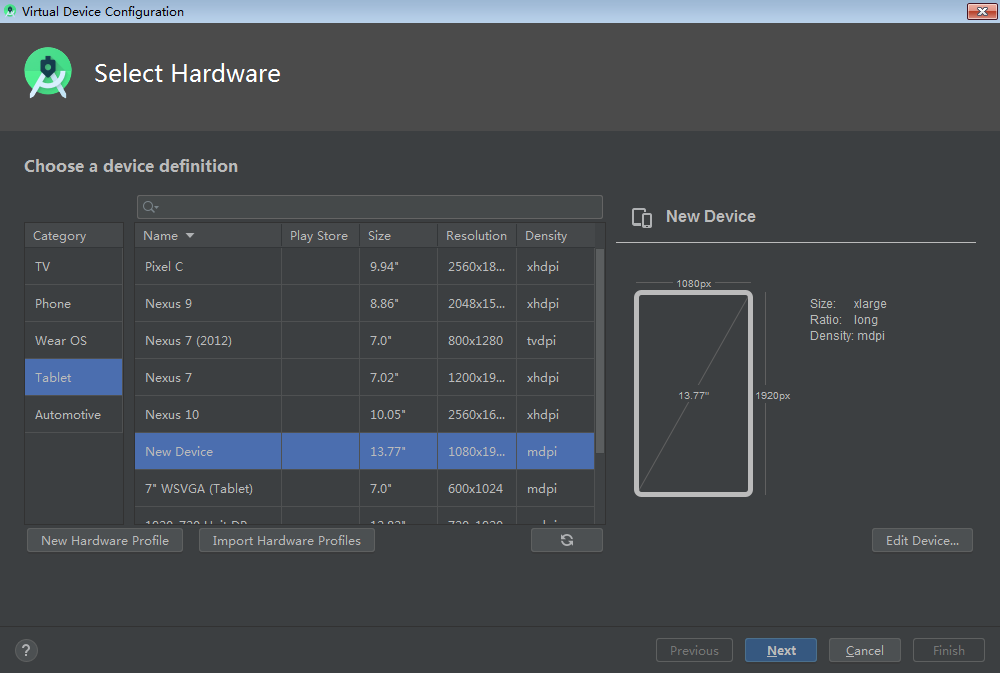Image resolution: width=1000 pixels, height=673 pixels.
Task: Select the Wear OS category
Action: pos(73,341)
